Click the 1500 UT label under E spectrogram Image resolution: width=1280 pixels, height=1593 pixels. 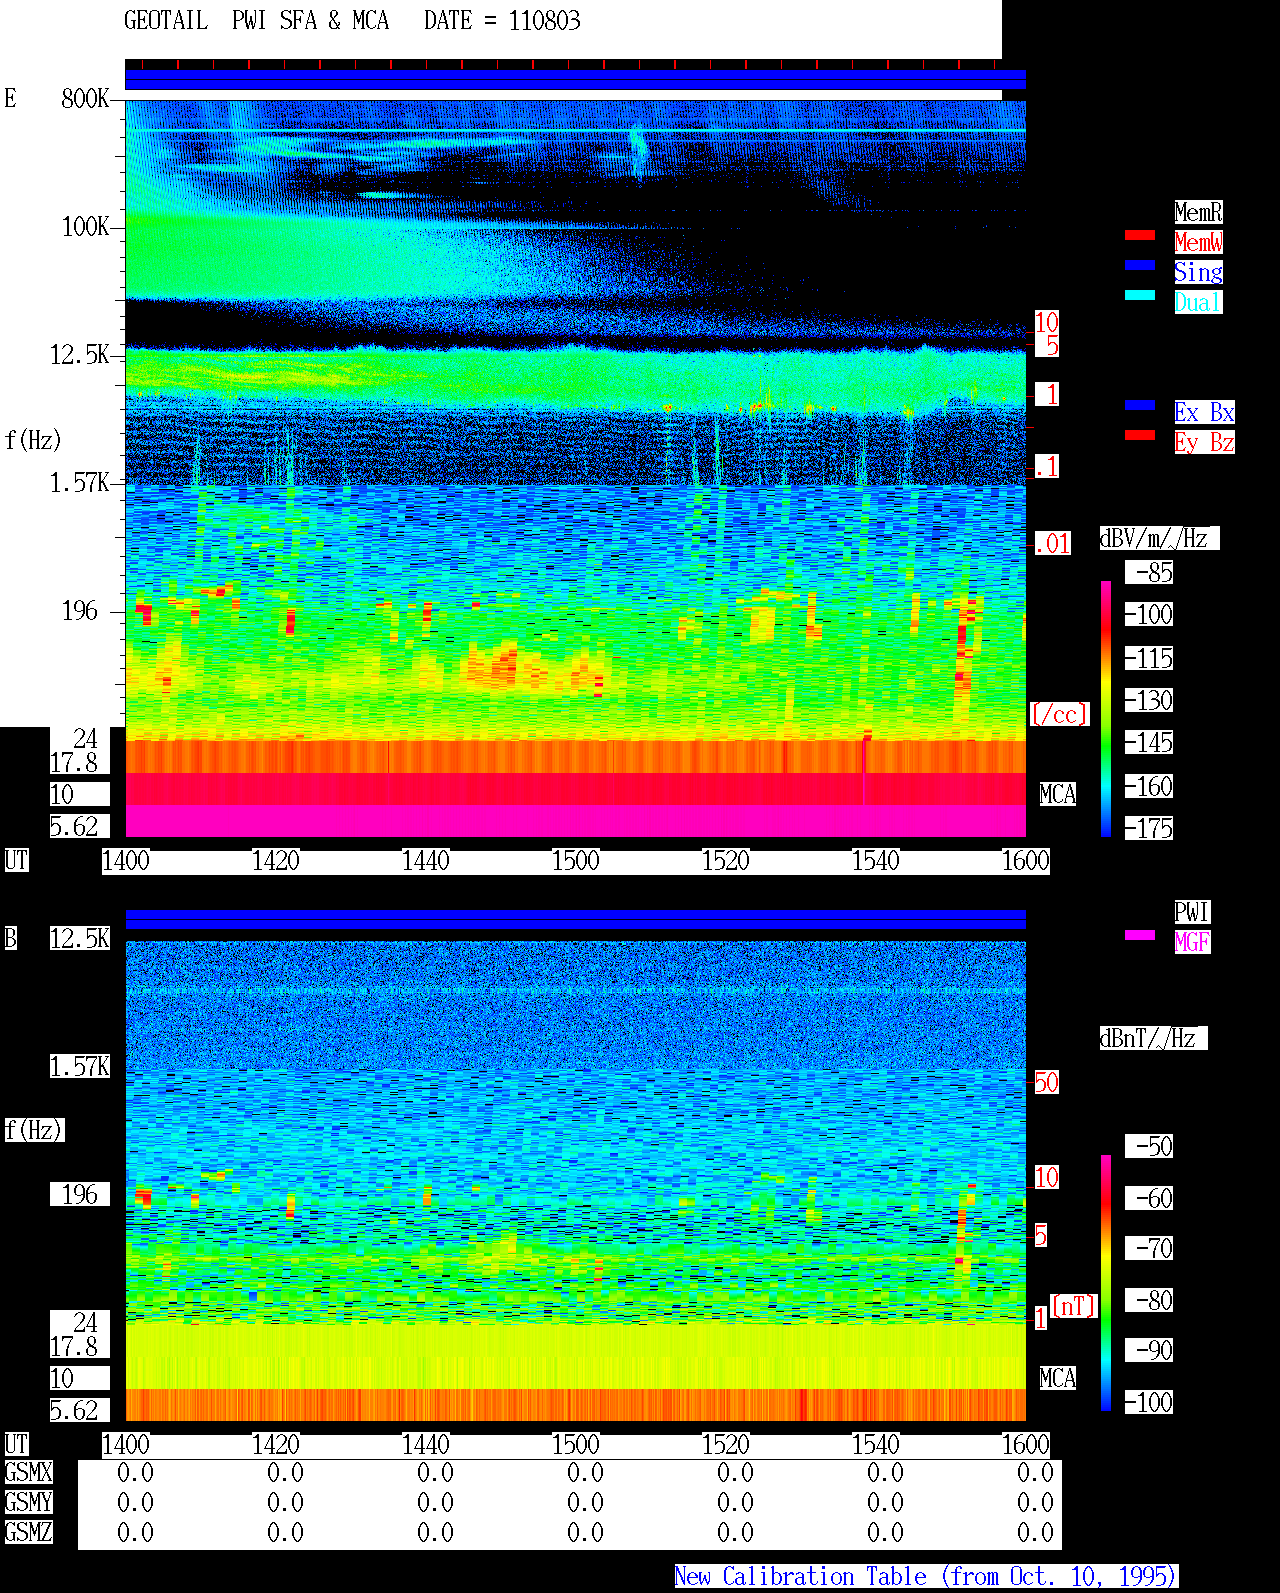pyautogui.click(x=575, y=861)
